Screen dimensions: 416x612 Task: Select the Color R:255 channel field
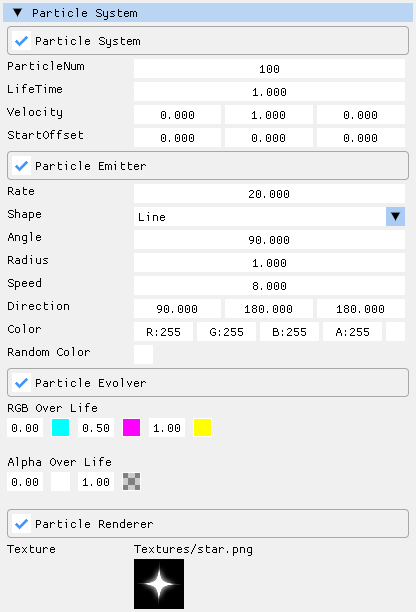pos(164,332)
